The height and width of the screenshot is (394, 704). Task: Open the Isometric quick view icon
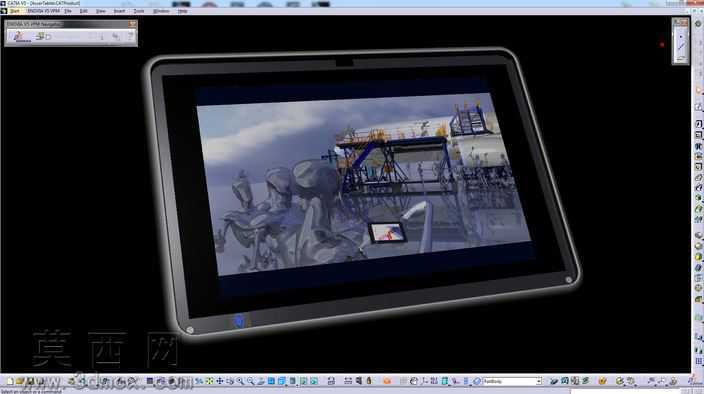[282, 381]
